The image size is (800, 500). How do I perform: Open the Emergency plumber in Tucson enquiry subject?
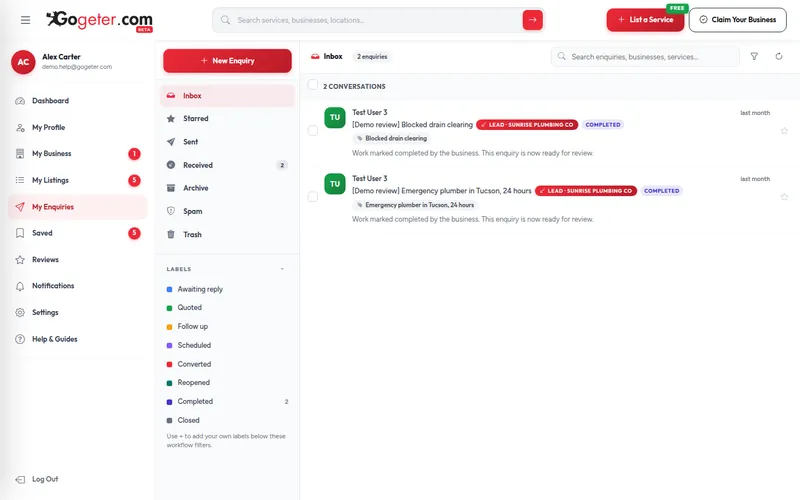click(x=442, y=191)
